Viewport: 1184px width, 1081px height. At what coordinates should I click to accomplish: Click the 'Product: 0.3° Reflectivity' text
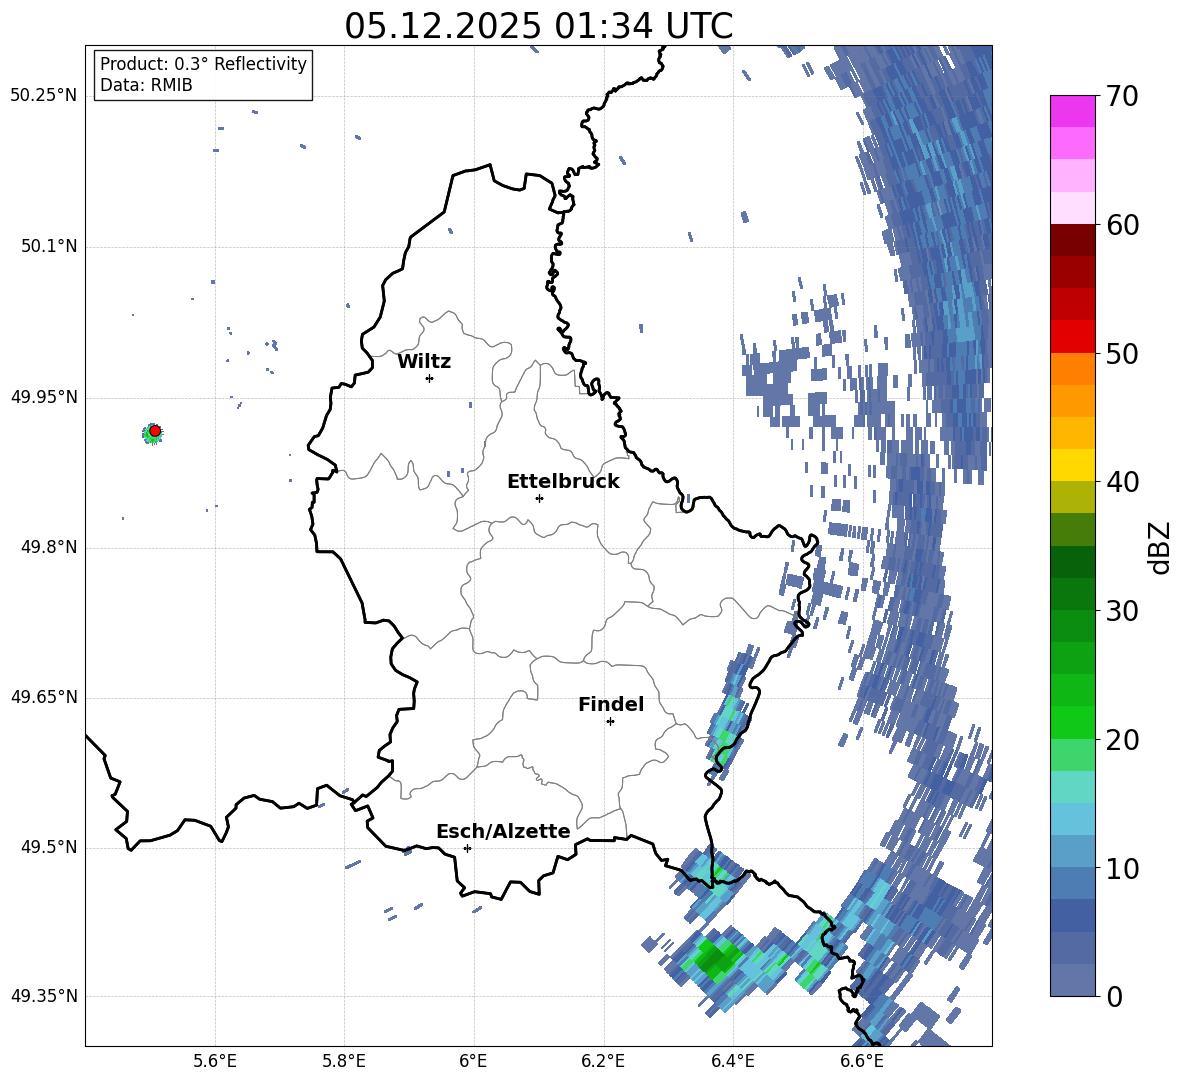coord(203,64)
